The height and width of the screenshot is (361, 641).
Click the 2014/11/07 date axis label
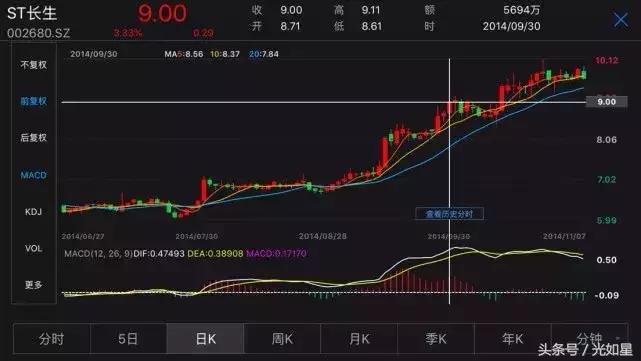pos(564,236)
